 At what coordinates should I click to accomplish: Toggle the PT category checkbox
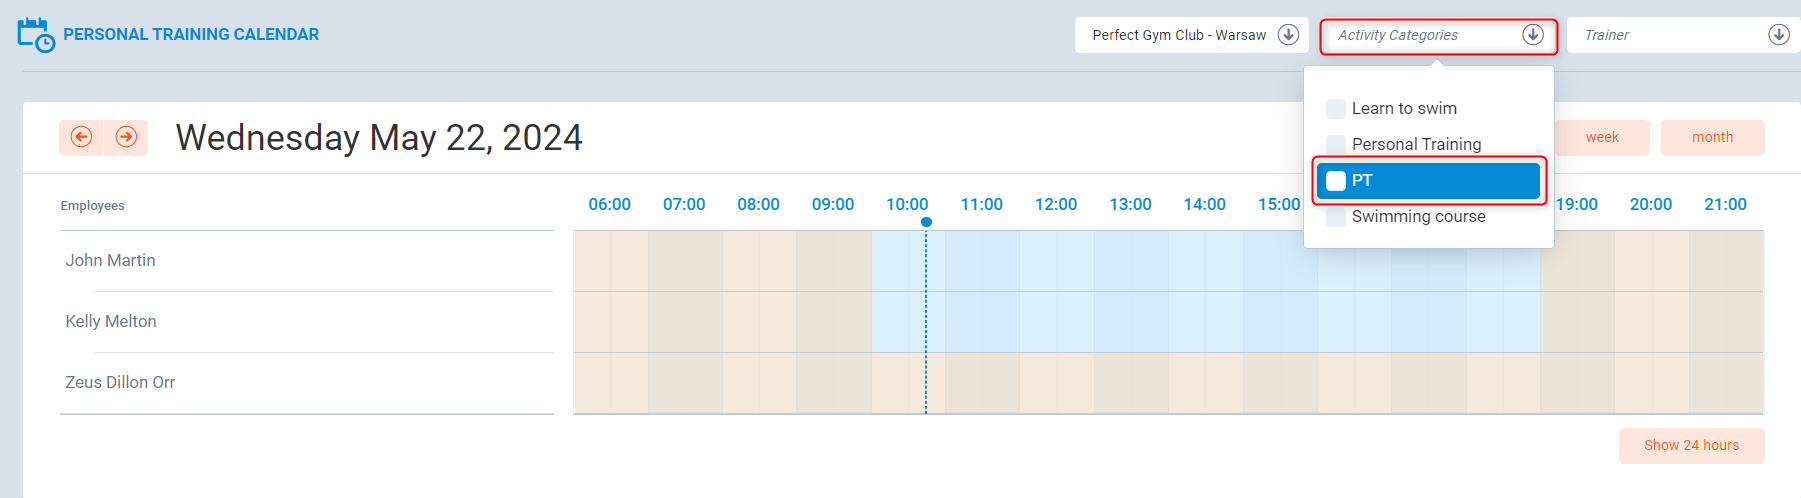(x=1336, y=181)
